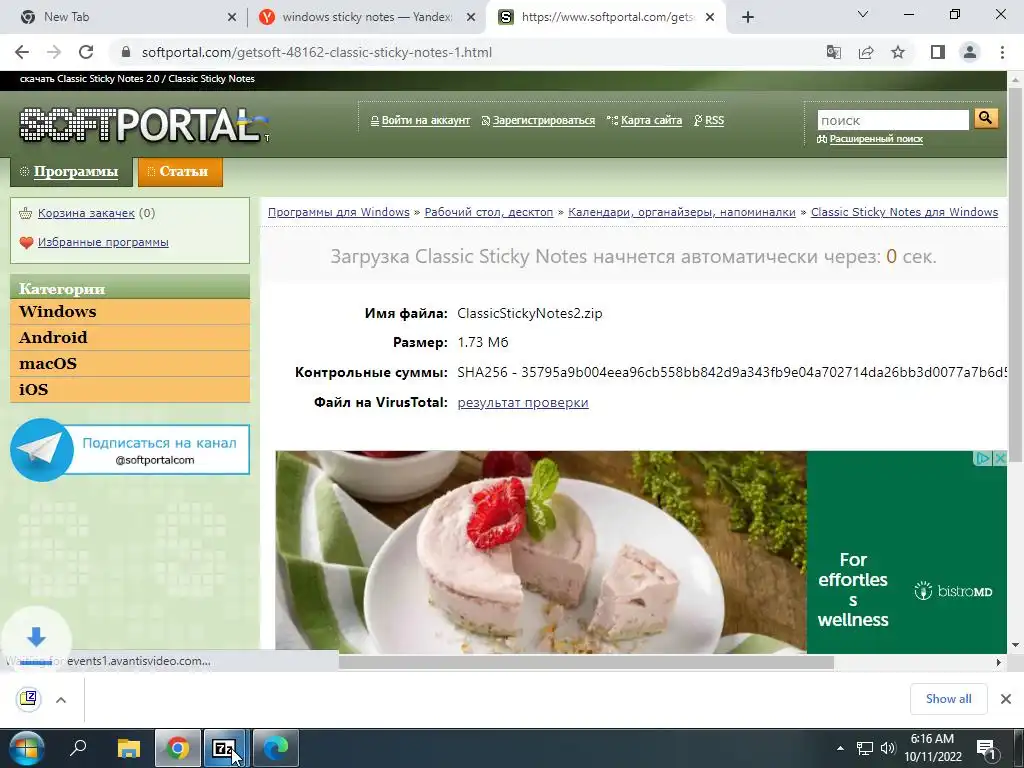Reload the softportal page
This screenshot has height=768, width=1024.
coord(86,52)
